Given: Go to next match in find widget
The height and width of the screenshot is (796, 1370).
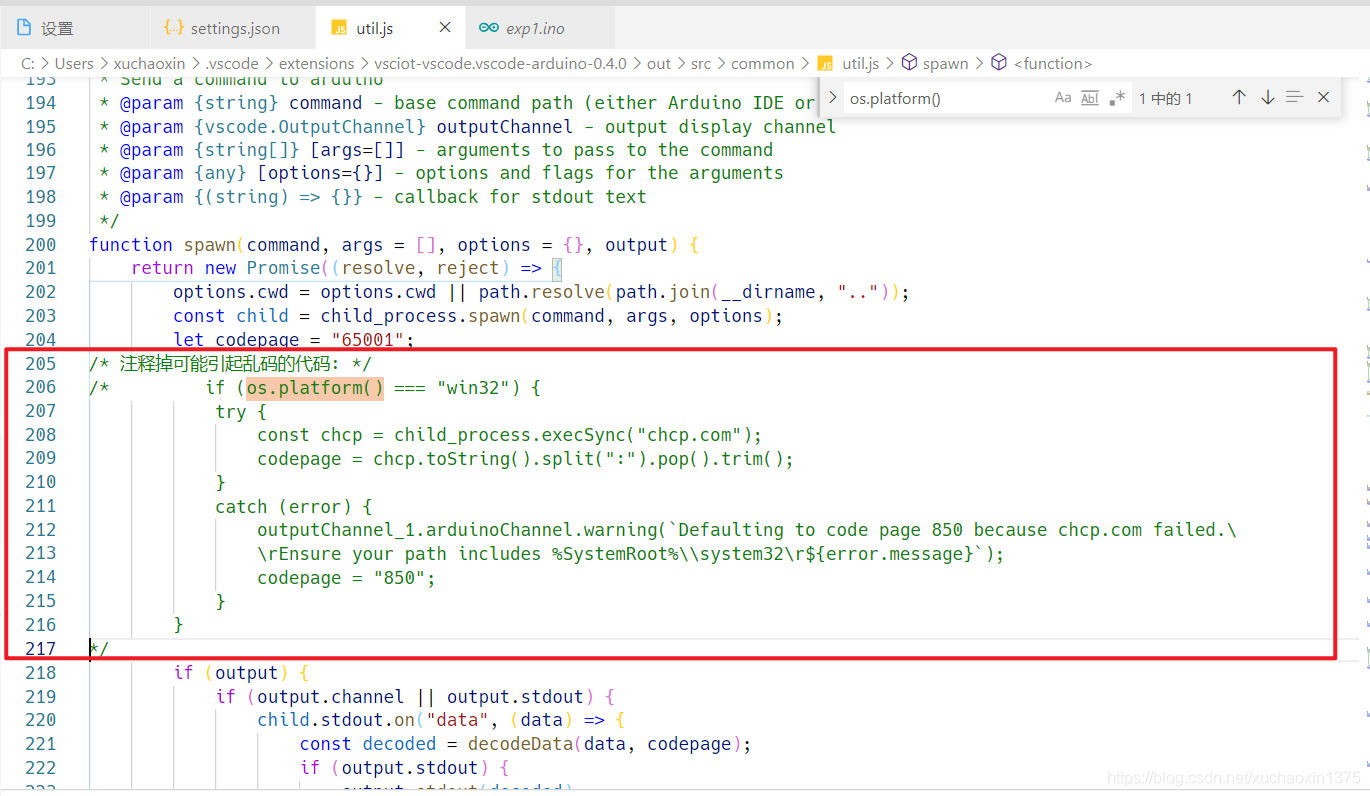Looking at the screenshot, I should pos(1267,98).
